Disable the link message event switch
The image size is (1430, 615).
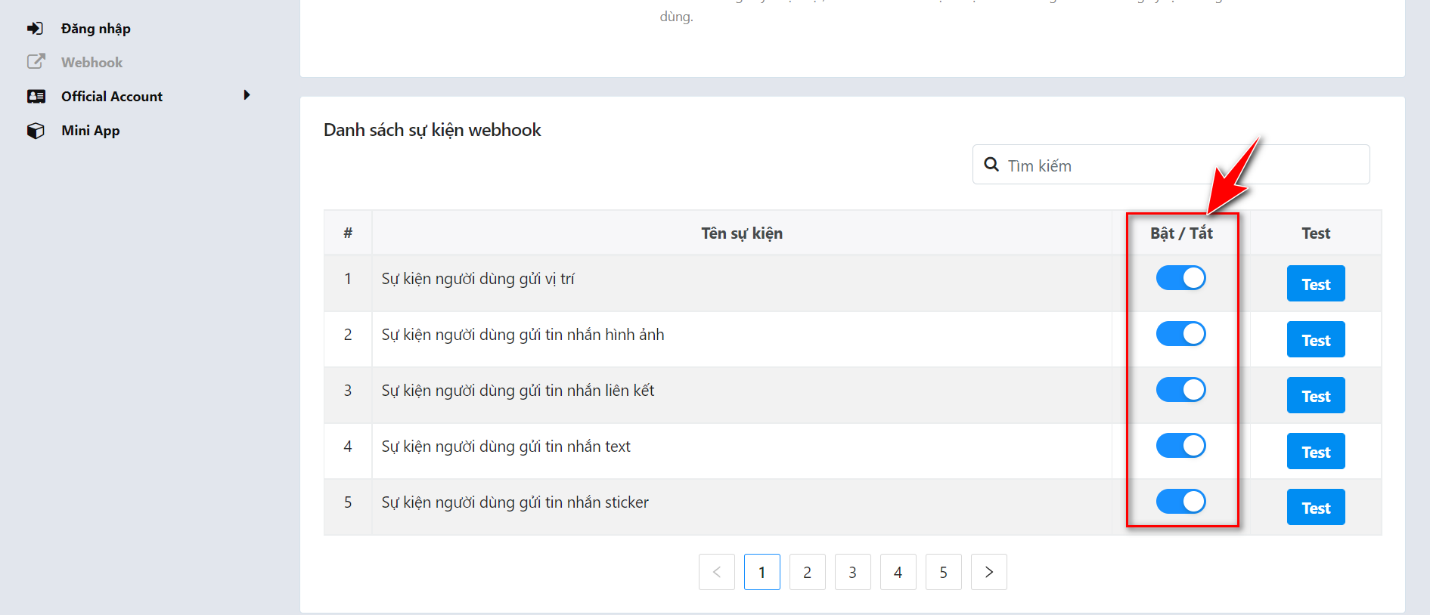pyautogui.click(x=1181, y=389)
